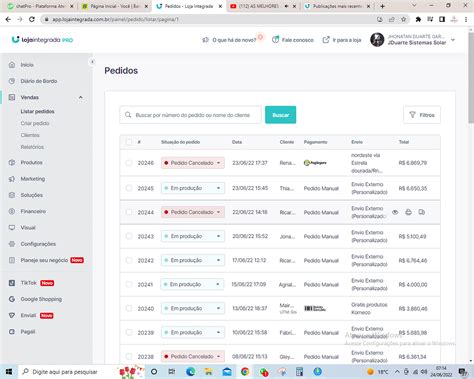This screenshot has height=379, width=474.
Task: Open File Explorer from the taskbar
Action: [209, 372]
